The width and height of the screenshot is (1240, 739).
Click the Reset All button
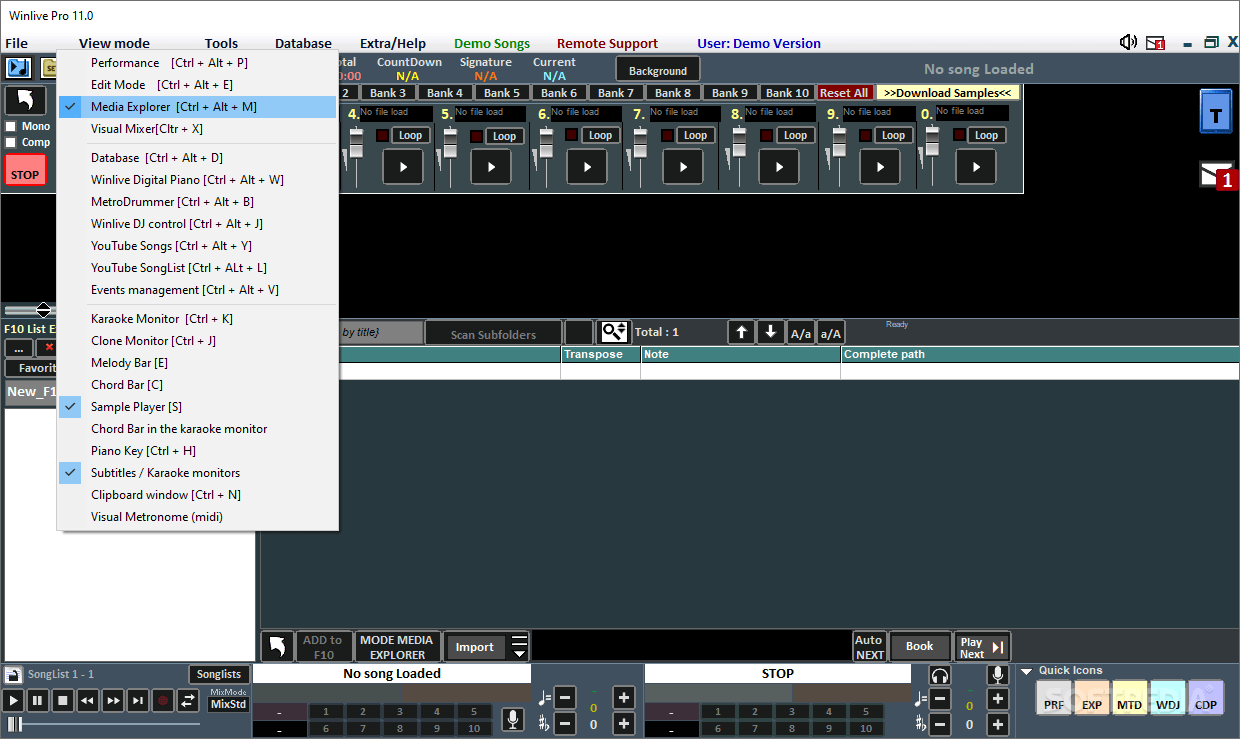point(844,93)
